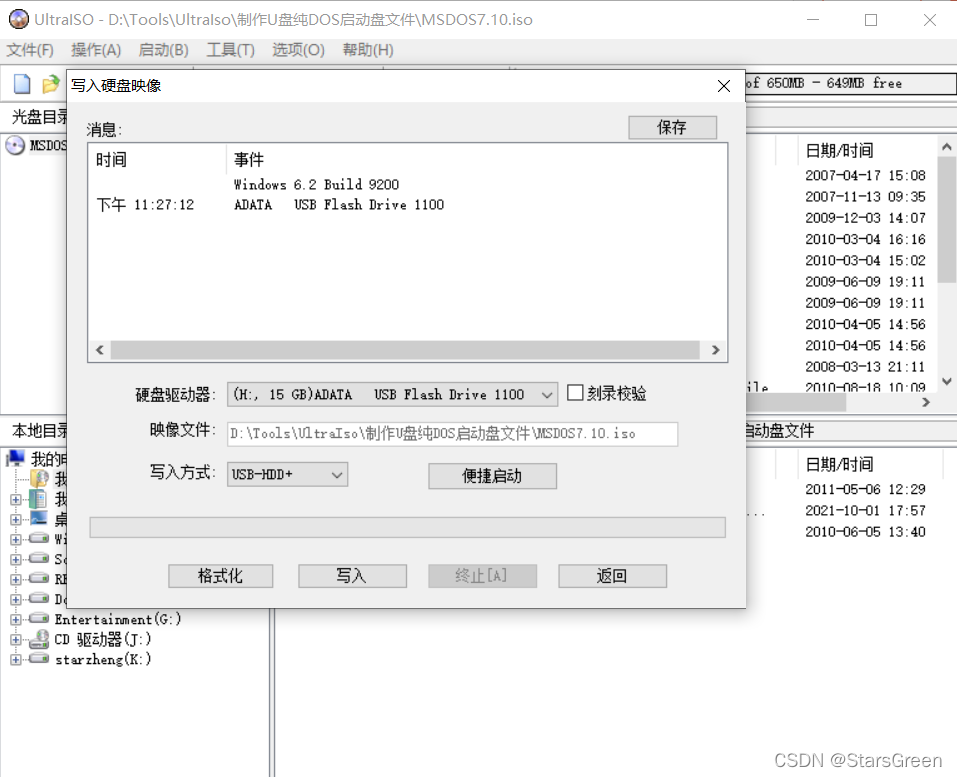Click the disc list horizontal scroll-right arrow
This screenshot has width=957, height=777.
click(x=926, y=402)
